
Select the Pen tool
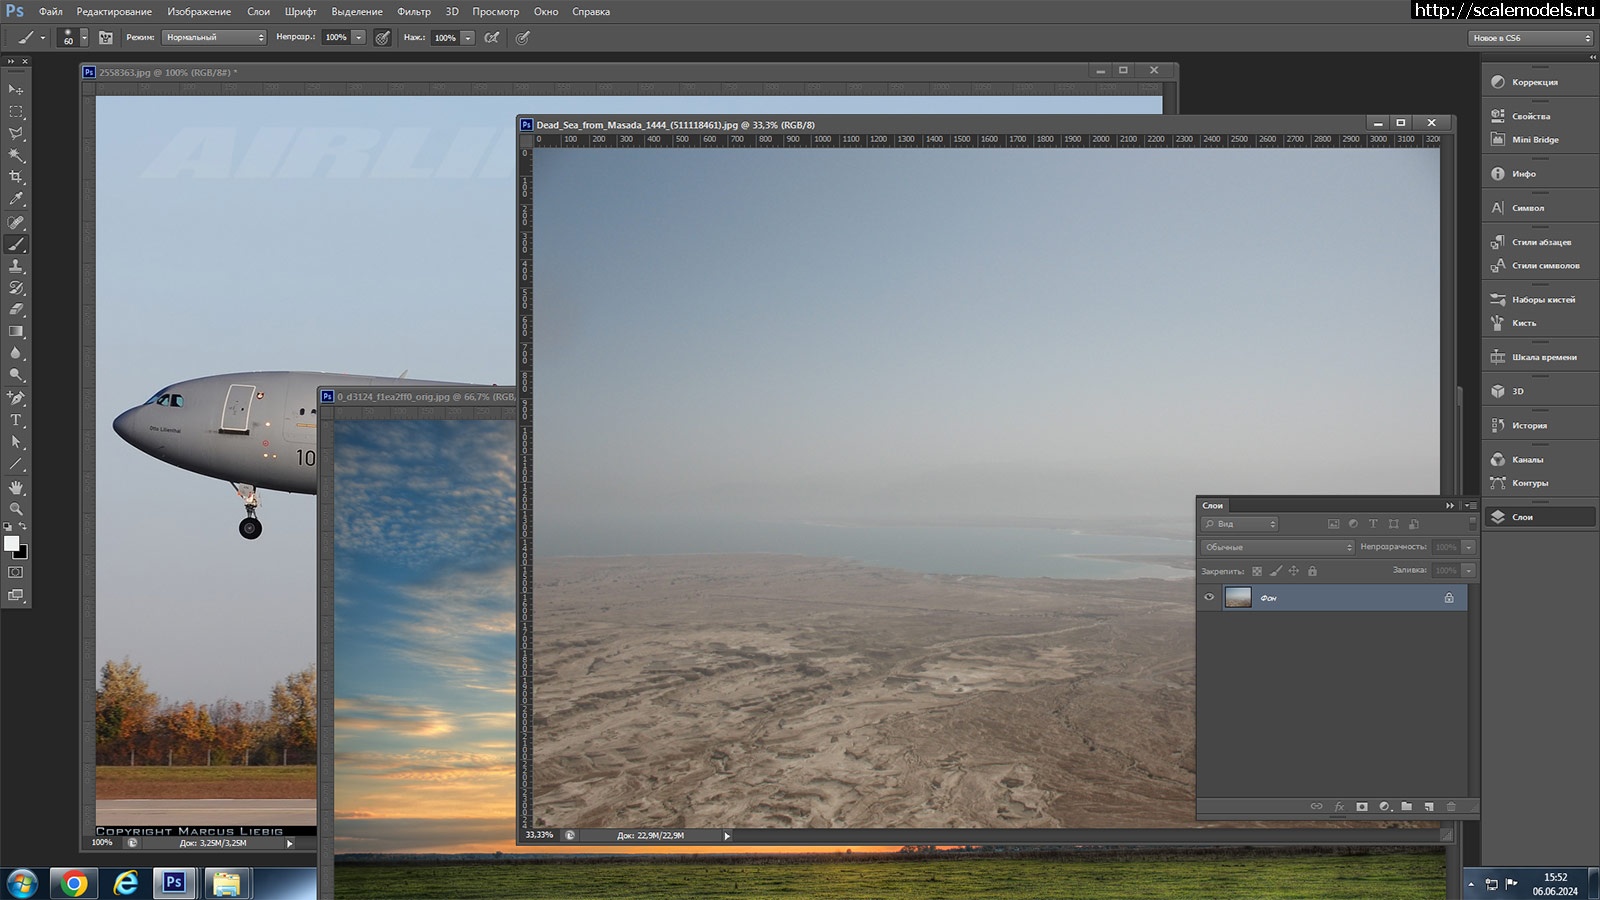(16, 399)
